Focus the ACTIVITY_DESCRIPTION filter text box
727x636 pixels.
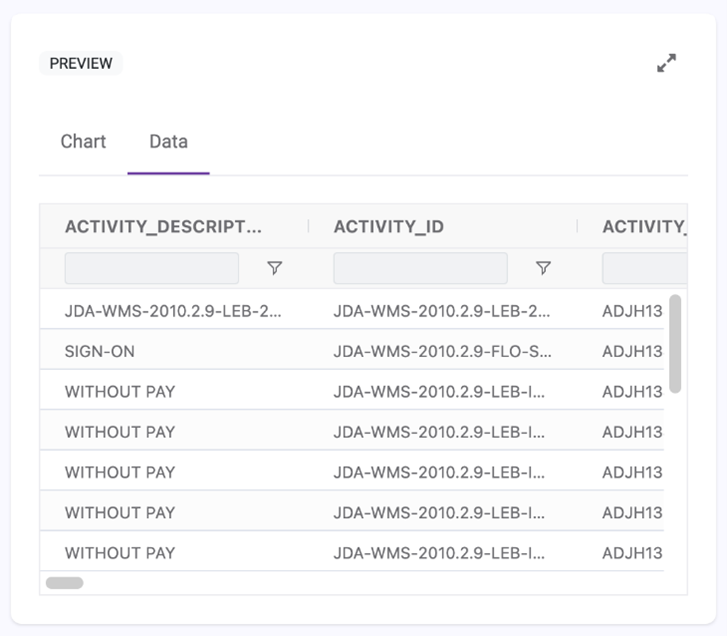pos(152,268)
